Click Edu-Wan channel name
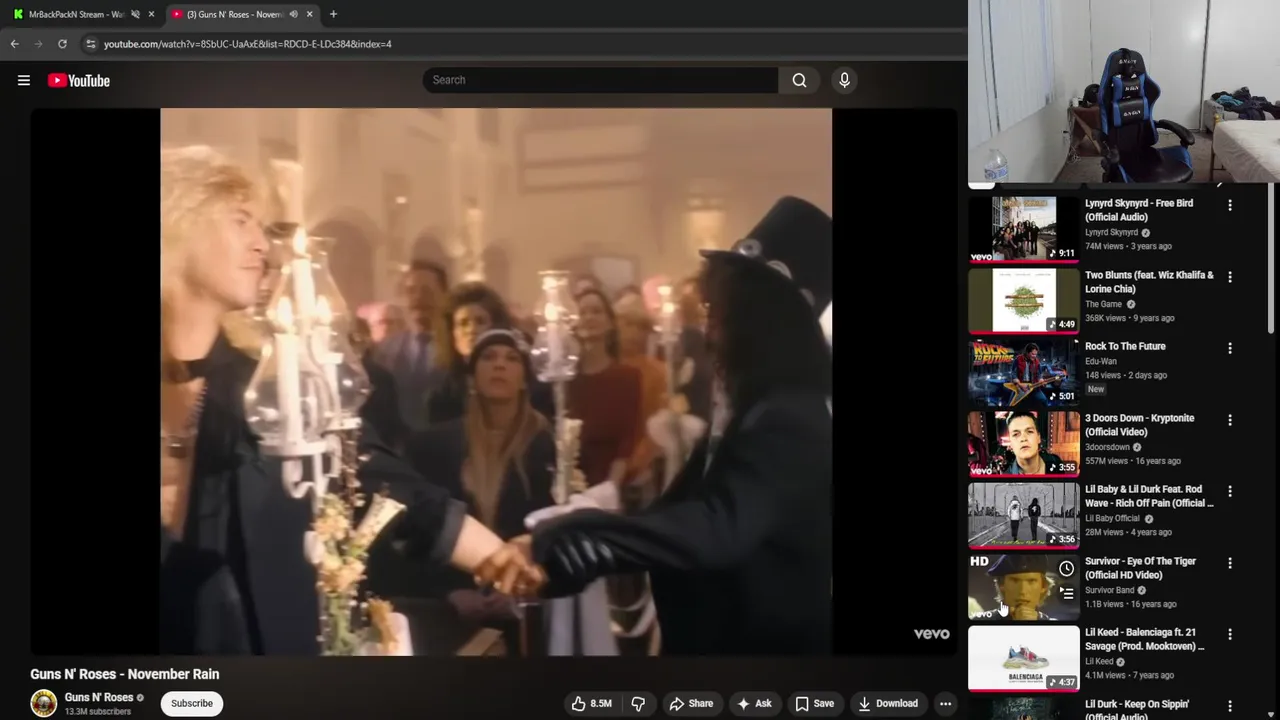The image size is (1280, 720). point(1101,361)
